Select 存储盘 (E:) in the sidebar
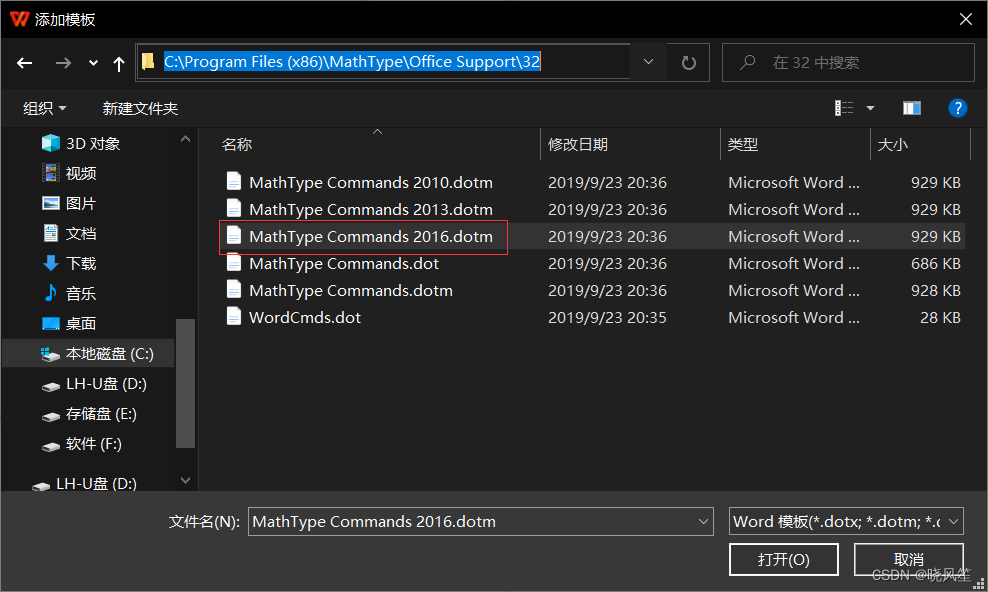 point(88,414)
